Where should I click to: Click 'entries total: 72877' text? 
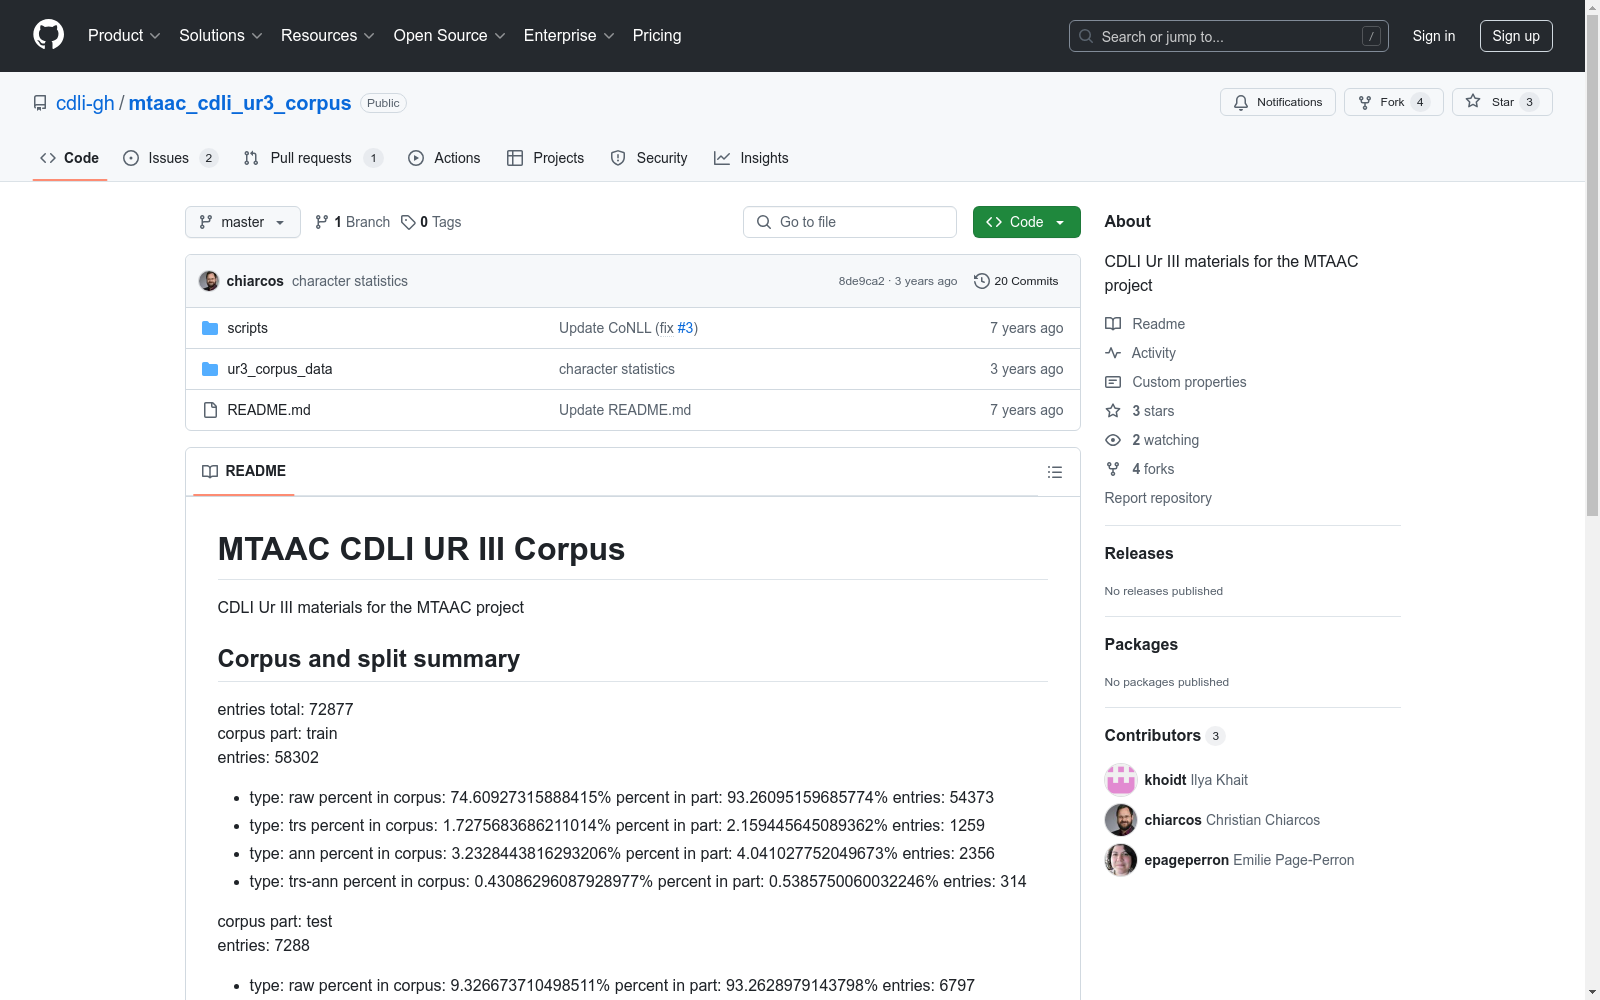coord(286,709)
